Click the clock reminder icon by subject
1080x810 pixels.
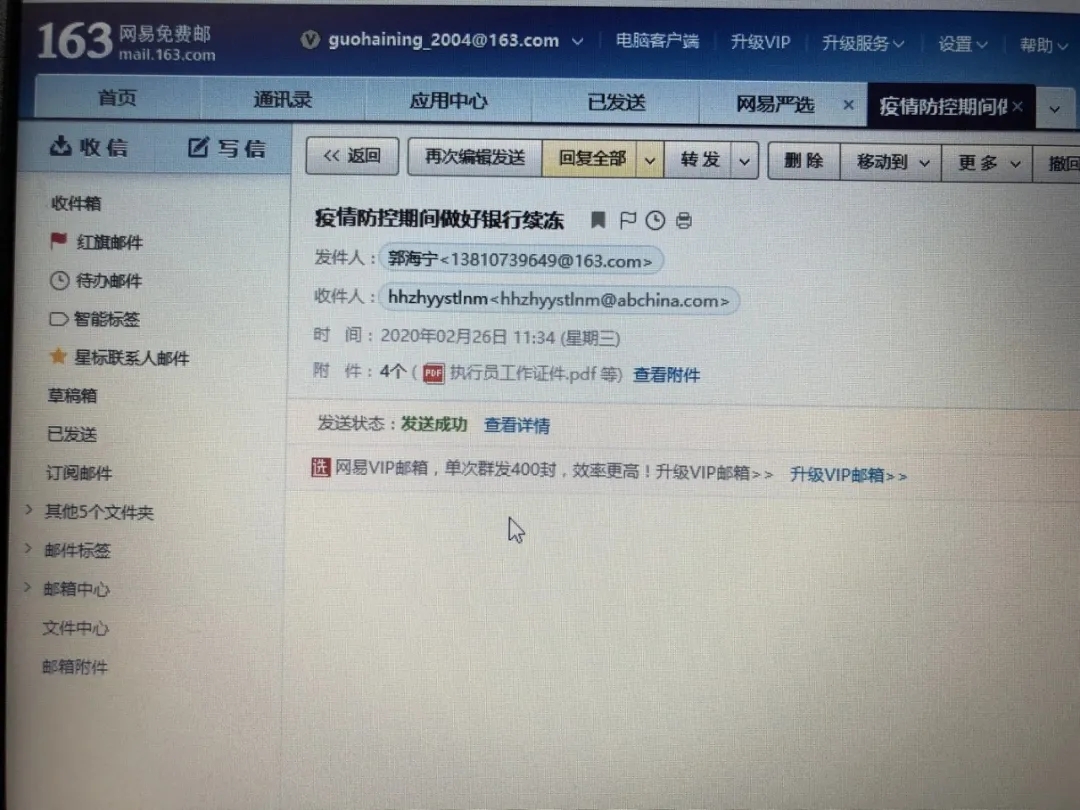coord(655,220)
